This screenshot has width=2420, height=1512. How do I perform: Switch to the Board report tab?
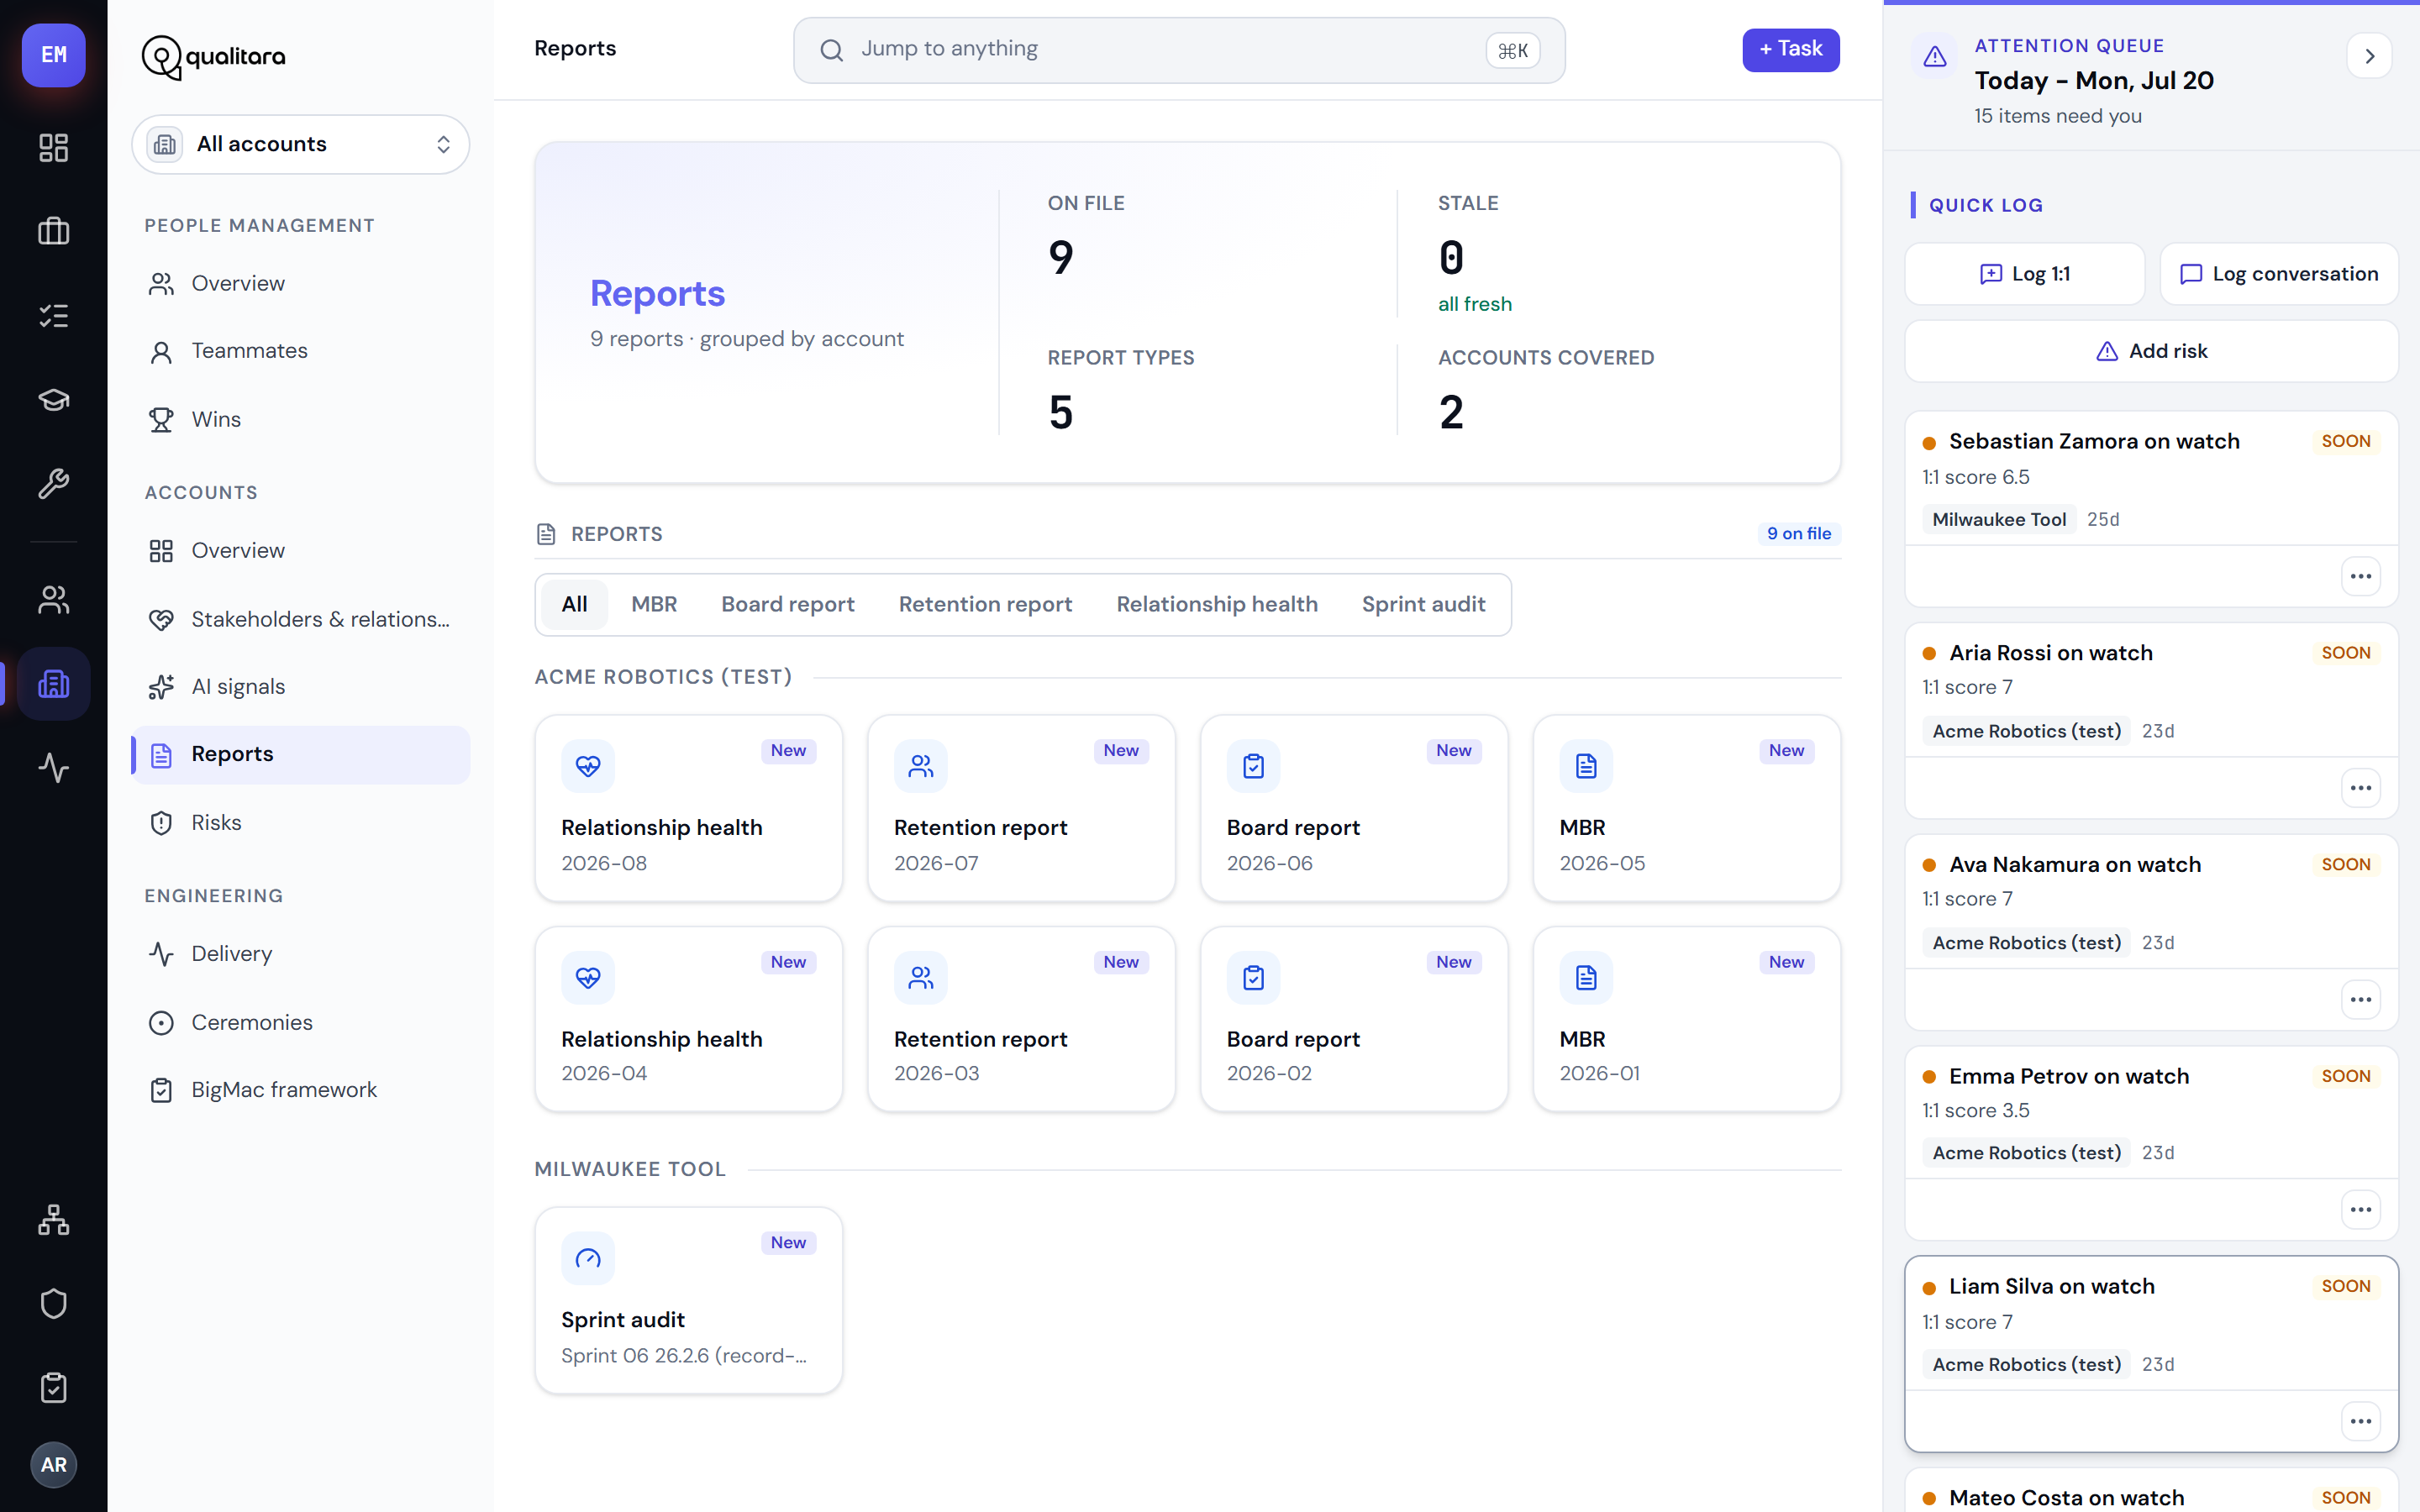(x=788, y=604)
